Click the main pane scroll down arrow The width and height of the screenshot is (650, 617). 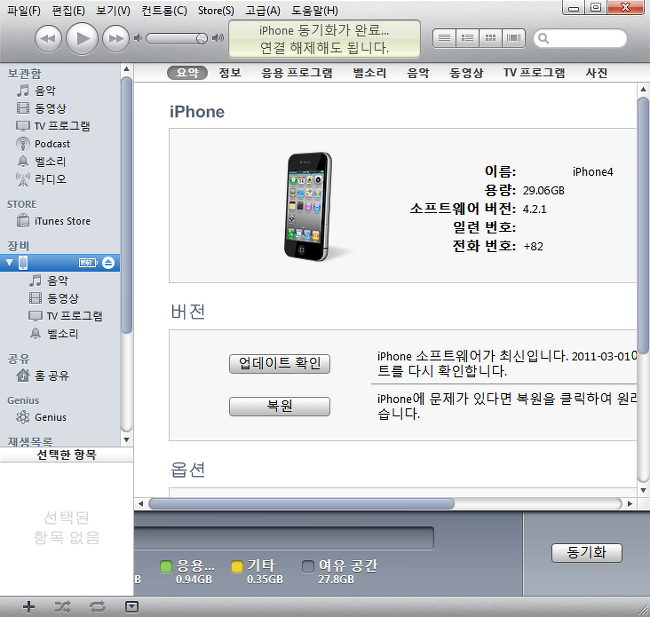point(643,490)
